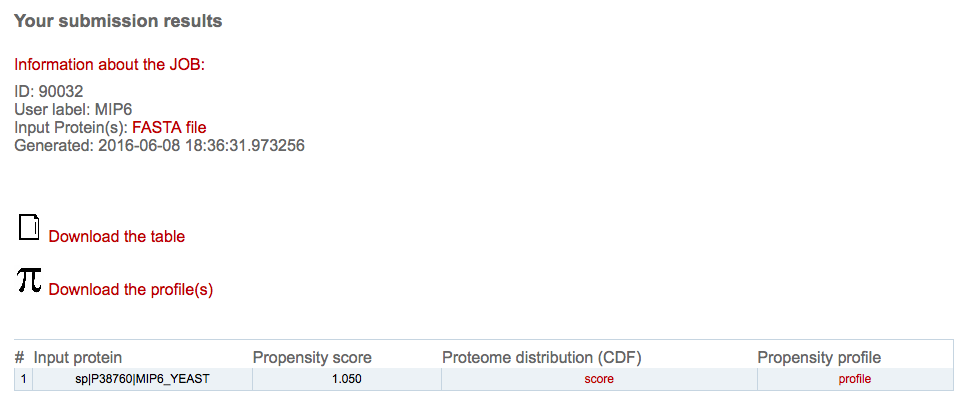Select row number 1 cell
969x408 pixels.
point(23,379)
